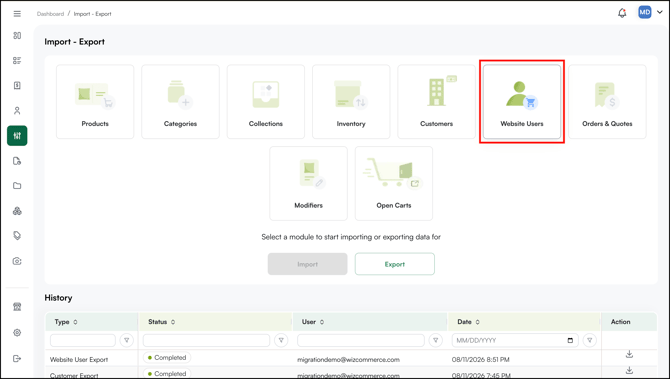Open the stacked cubes icon in sidebar
Screen dimensions: 670x379
(x=17, y=211)
